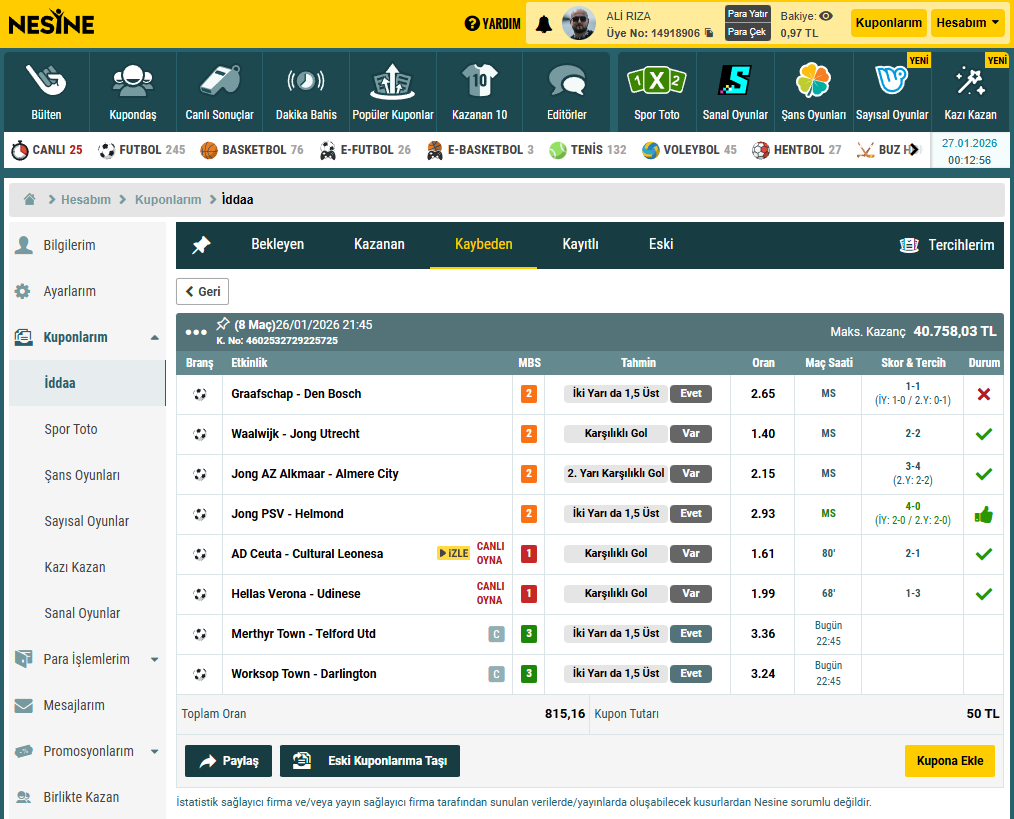
Task: Expand Promosyonlarım sidebar section
Action: click(x=155, y=752)
